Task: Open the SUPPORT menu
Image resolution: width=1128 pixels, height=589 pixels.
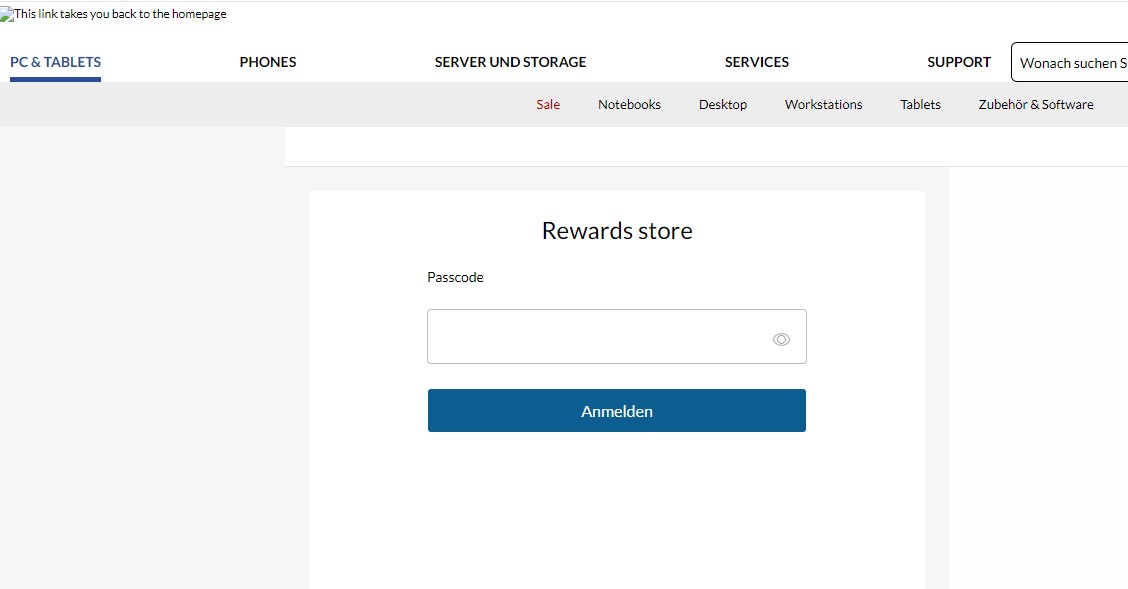Action: pyautogui.click(x=958, y=61)
